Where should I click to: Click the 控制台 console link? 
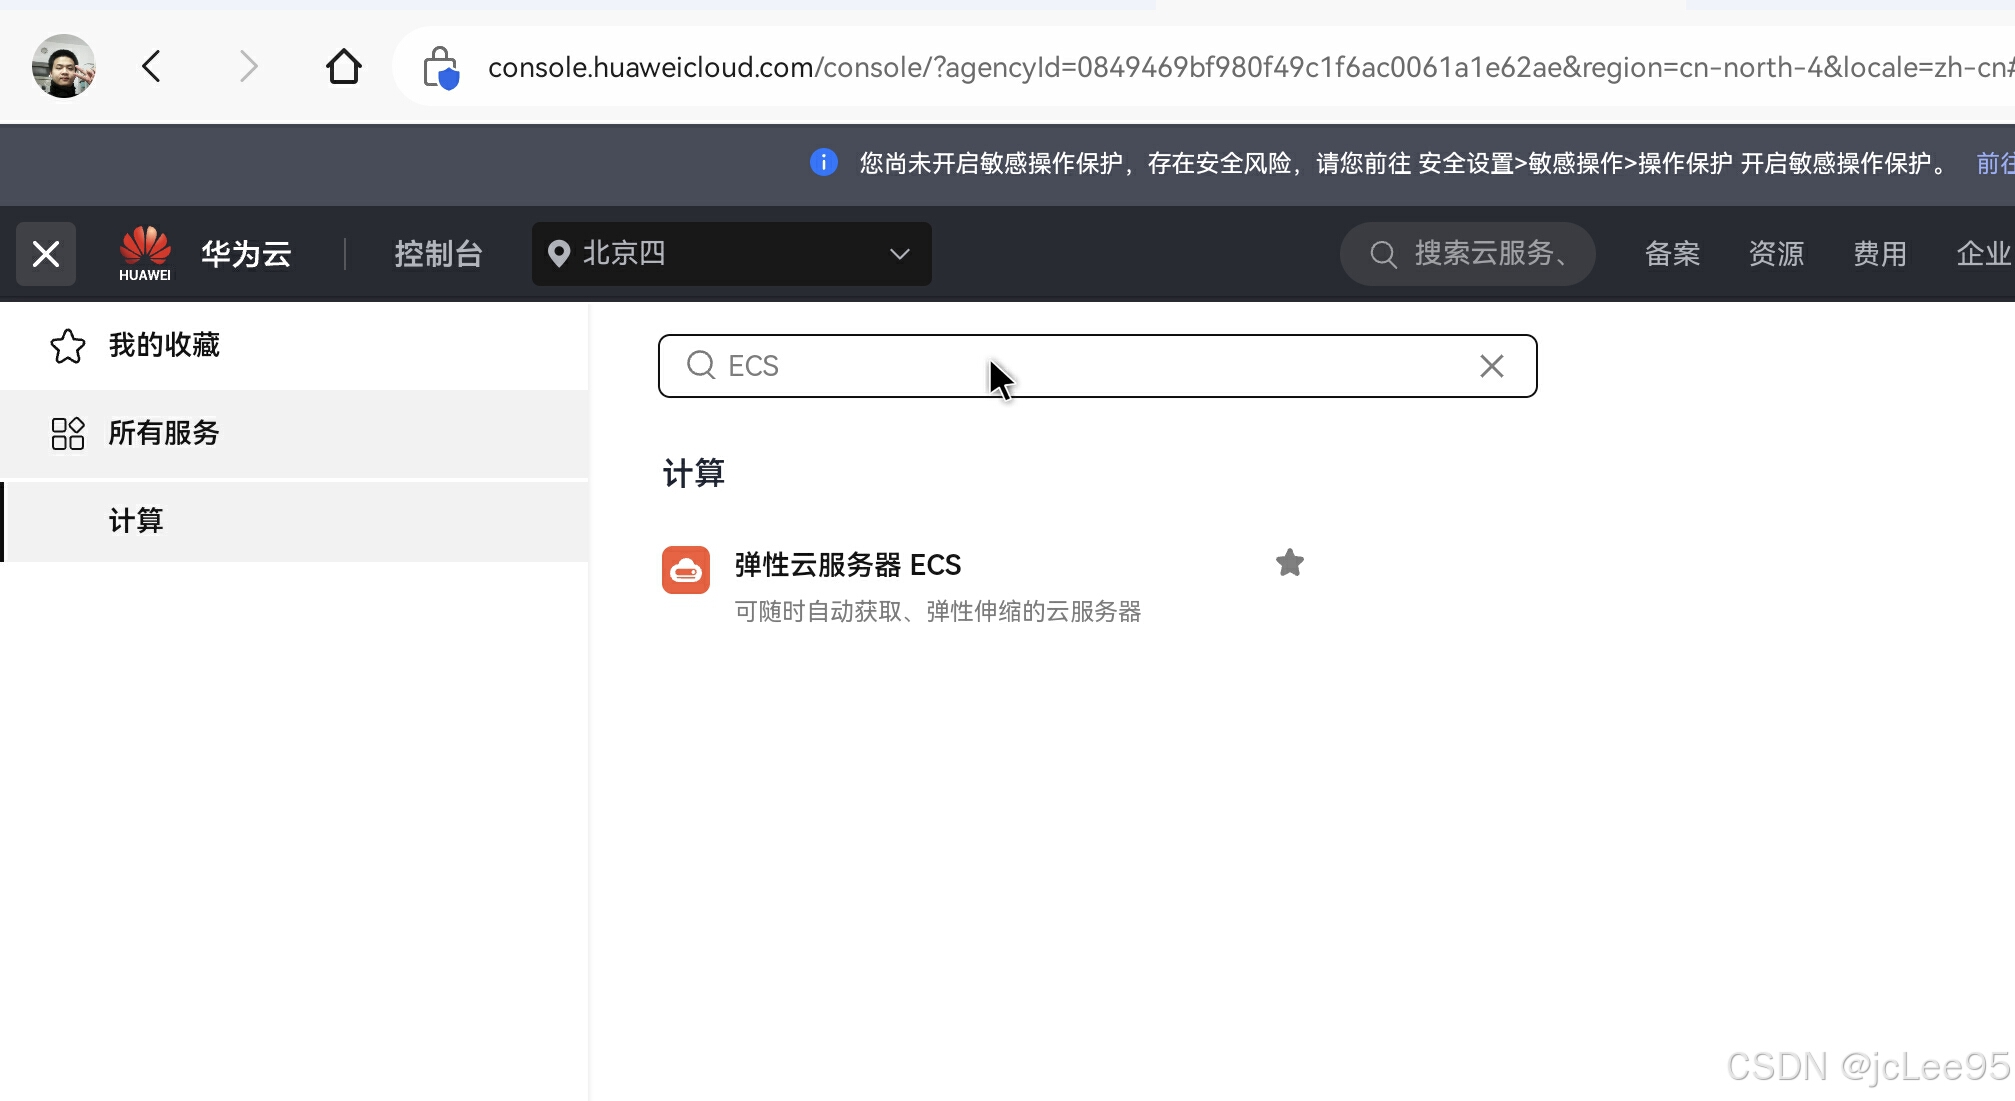tap(438, 254)
